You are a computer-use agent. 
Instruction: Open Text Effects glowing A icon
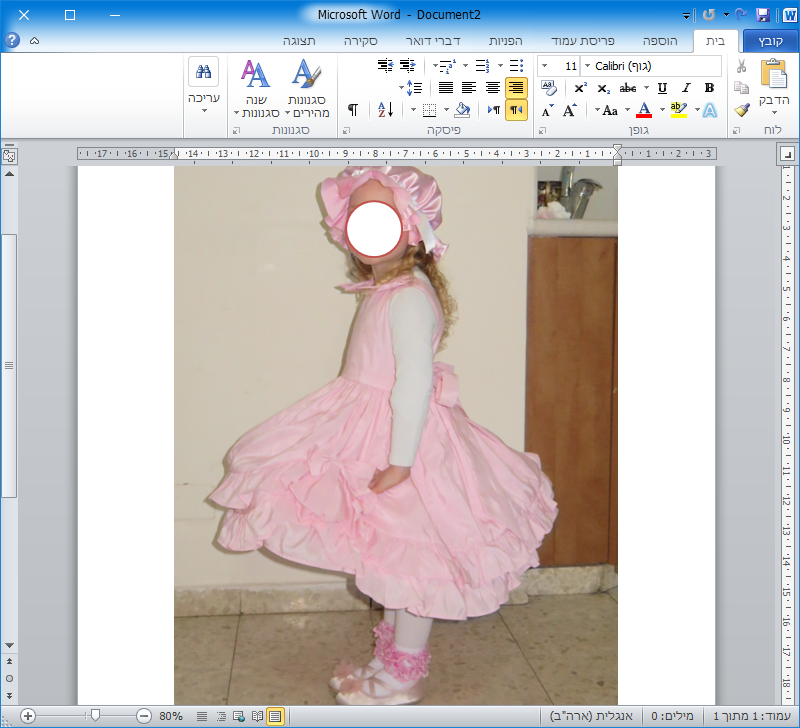click(x=710, y=110)
